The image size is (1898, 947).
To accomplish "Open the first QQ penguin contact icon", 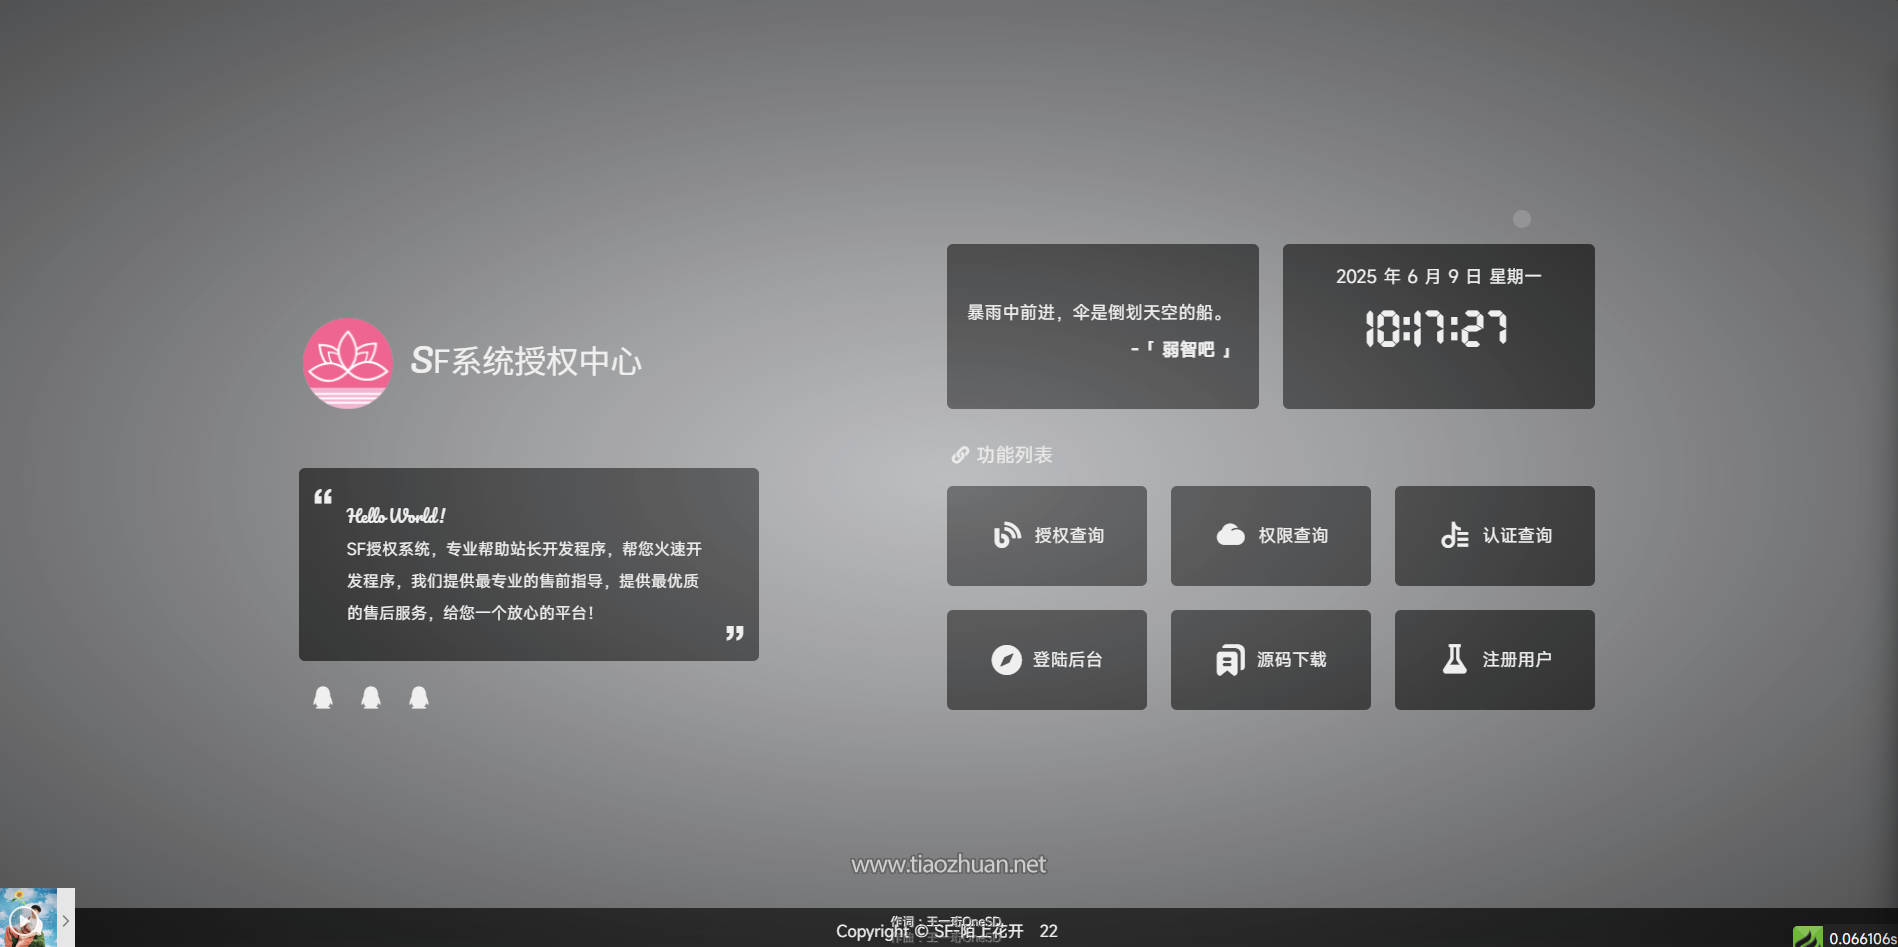I will click(323, 697).
